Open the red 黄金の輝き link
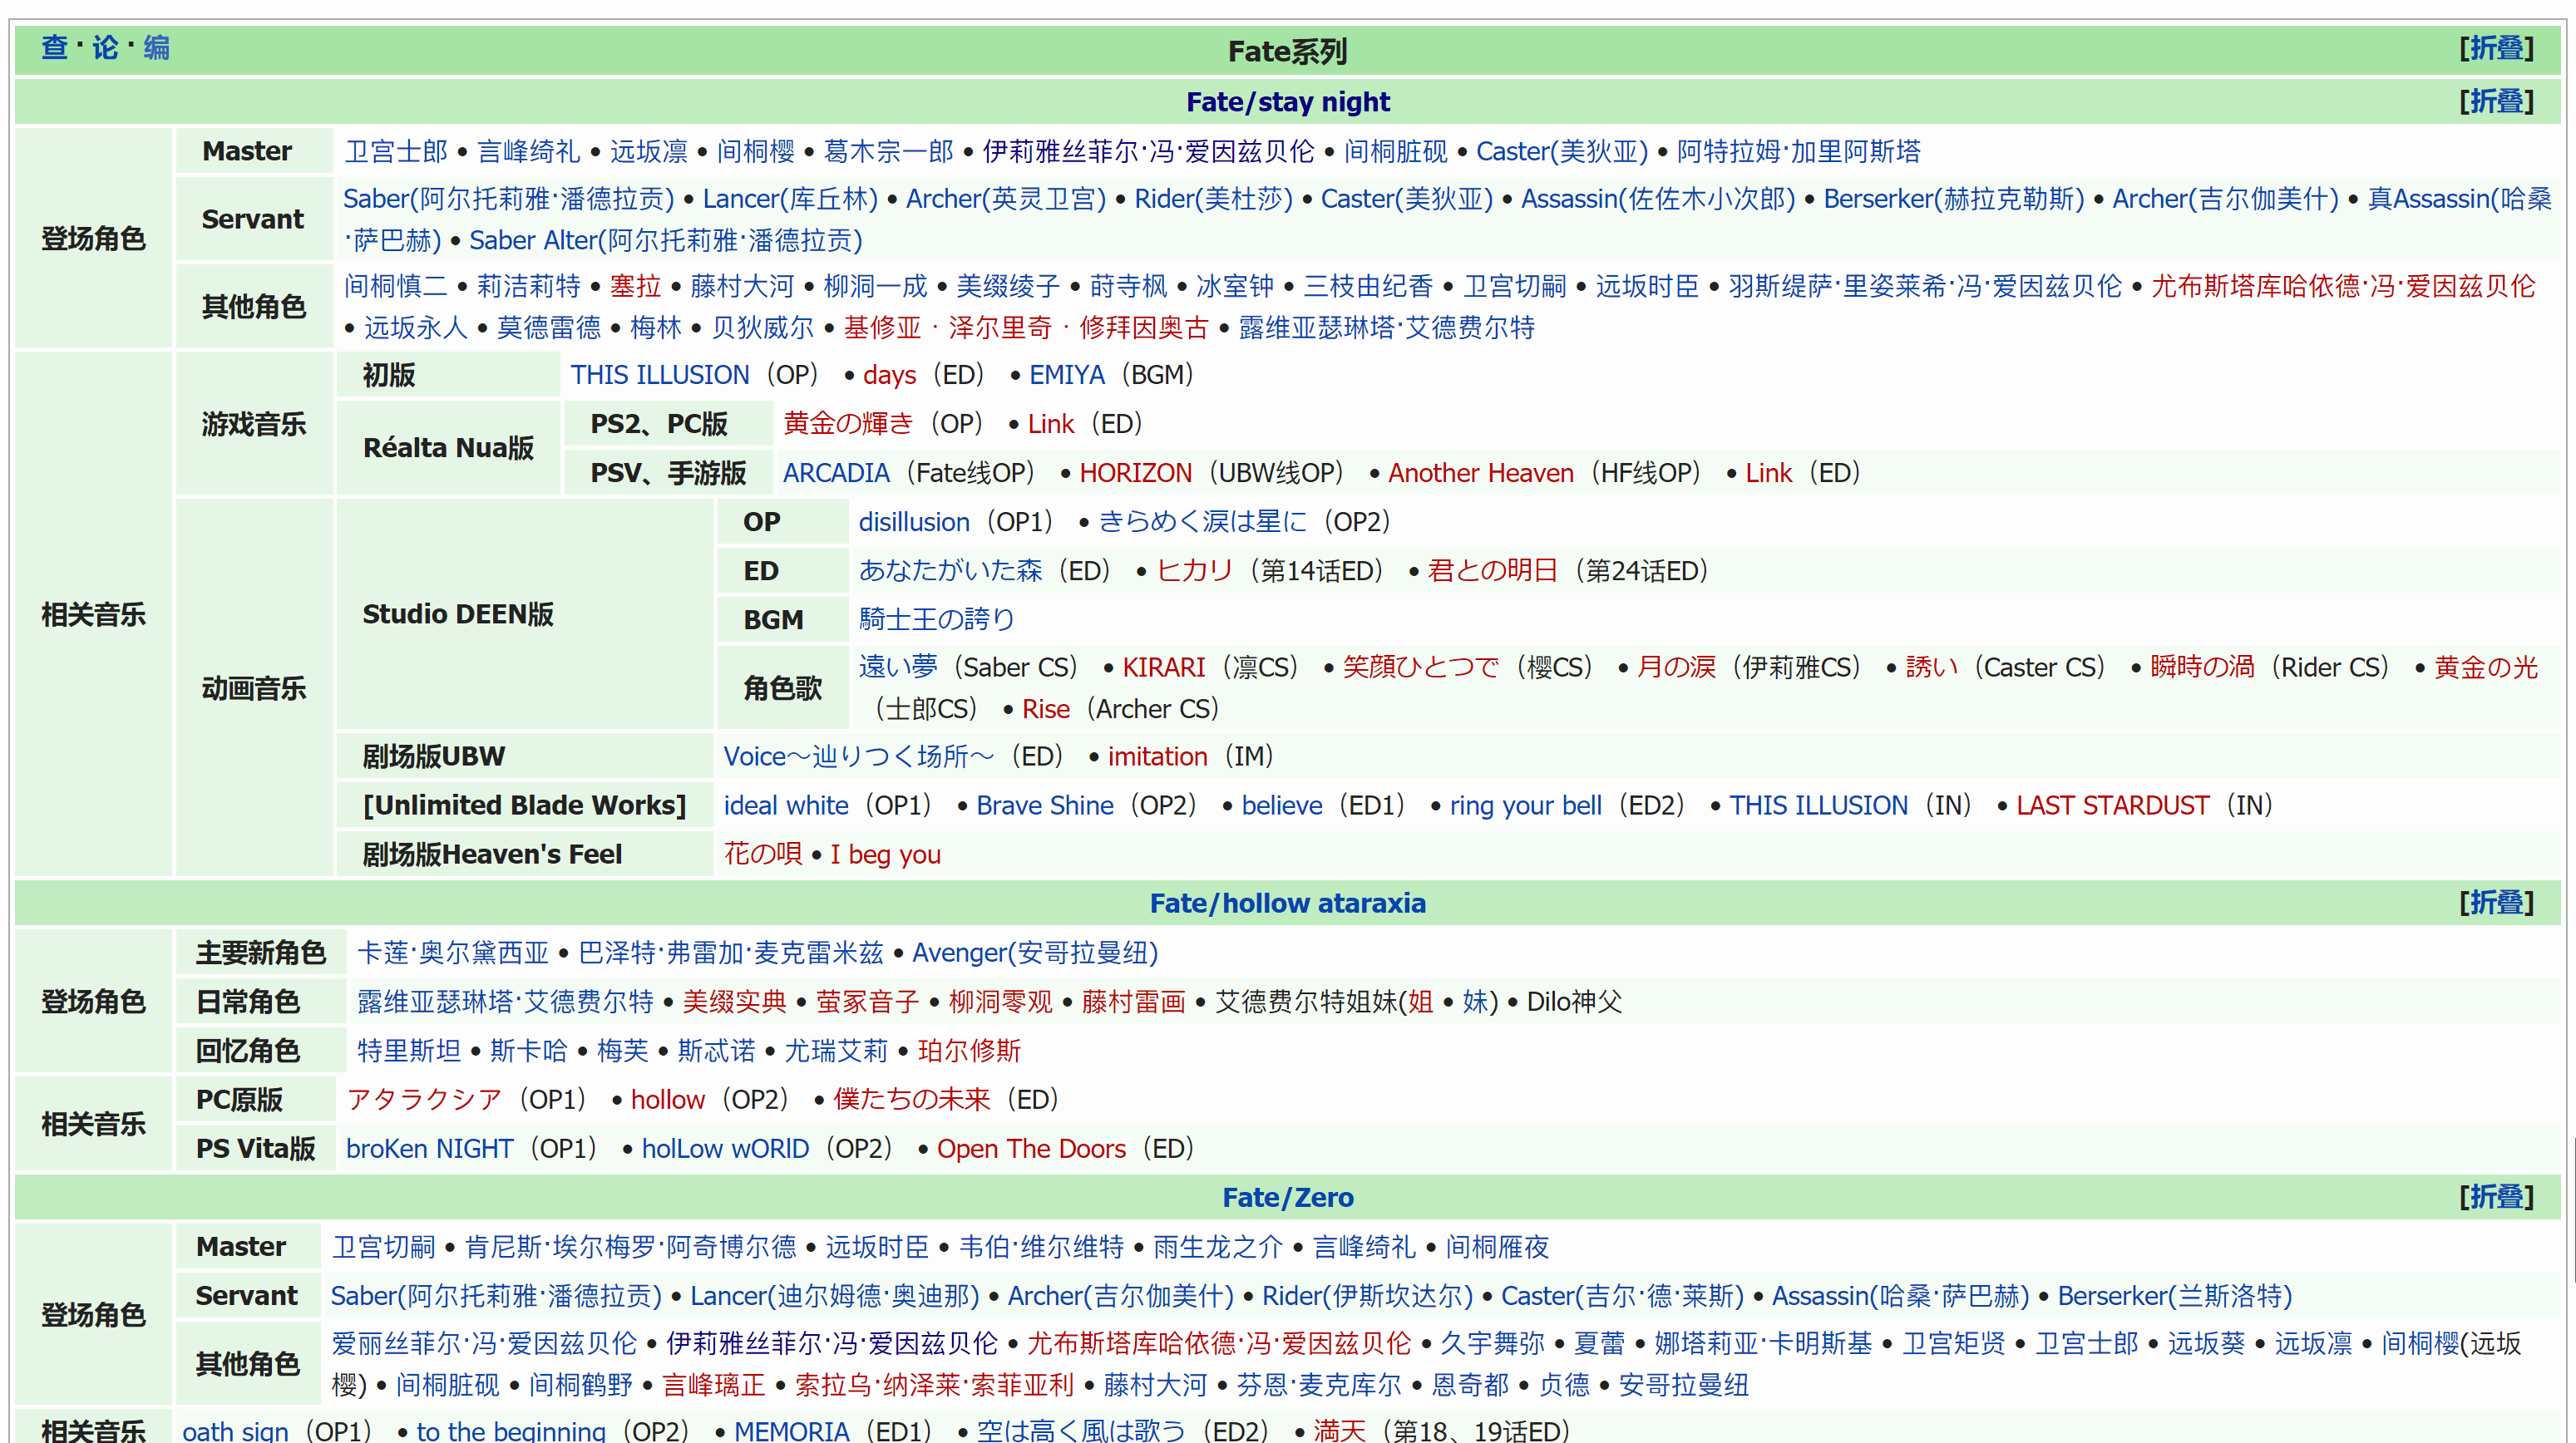The width and height of the screenshot is (2576, 1443). click(847, 424)
